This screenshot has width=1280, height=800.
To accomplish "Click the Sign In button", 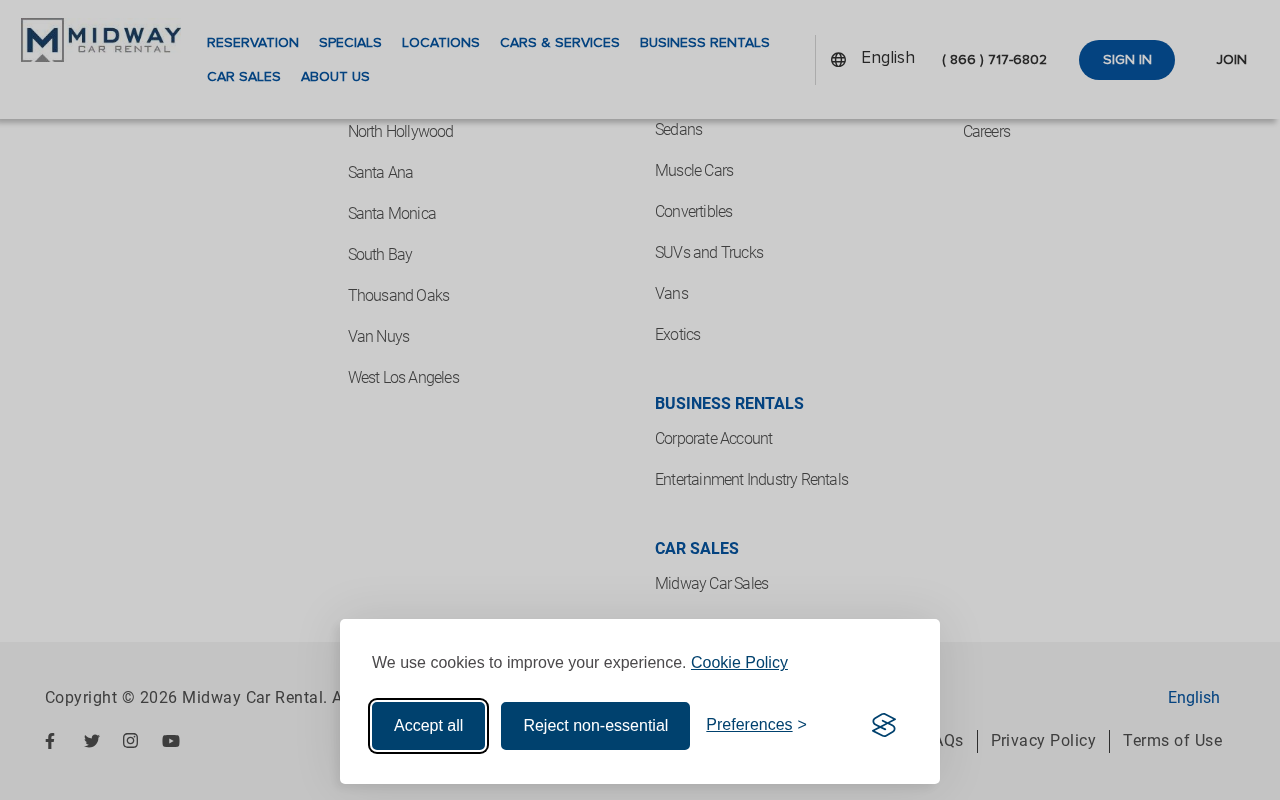I will (1127, 60).
